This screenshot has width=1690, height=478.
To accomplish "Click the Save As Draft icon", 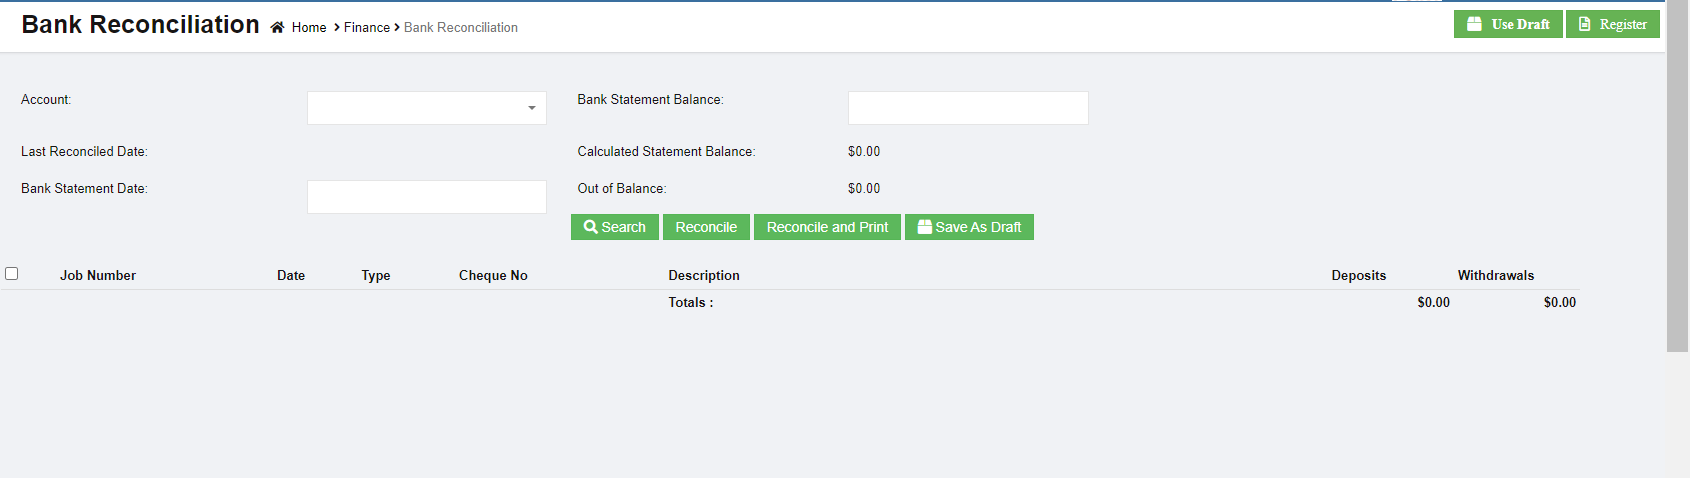I will (924, 227).
